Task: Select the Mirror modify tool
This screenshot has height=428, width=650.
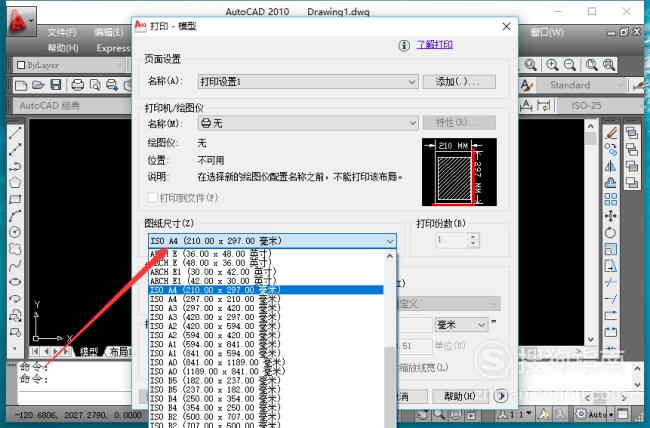Action: (x=611, y=166)
